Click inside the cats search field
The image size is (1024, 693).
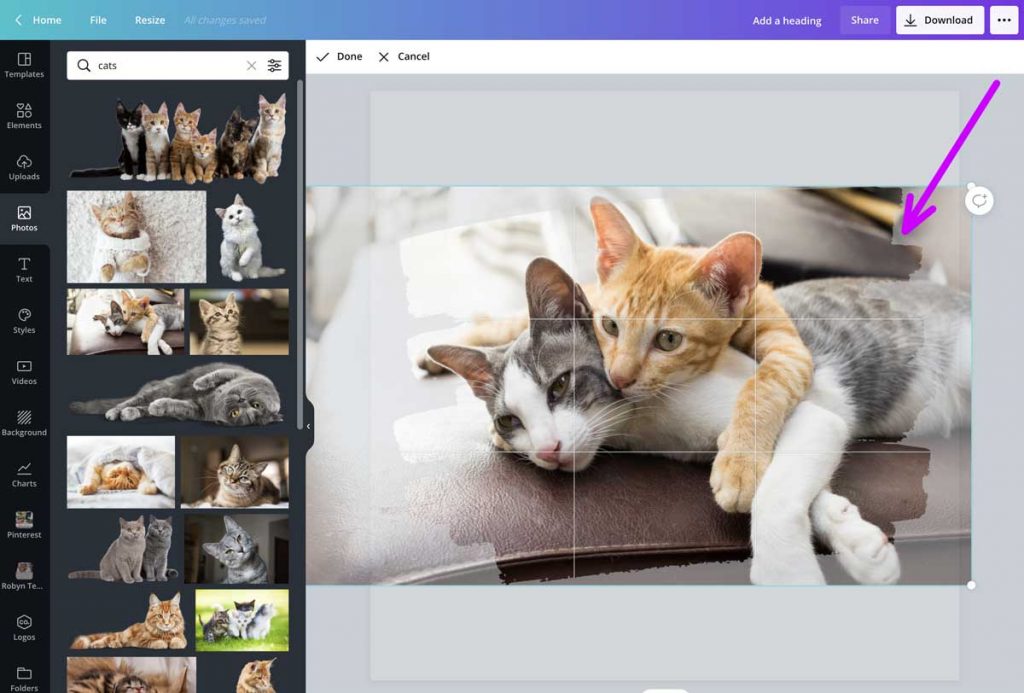coord(160,65)
